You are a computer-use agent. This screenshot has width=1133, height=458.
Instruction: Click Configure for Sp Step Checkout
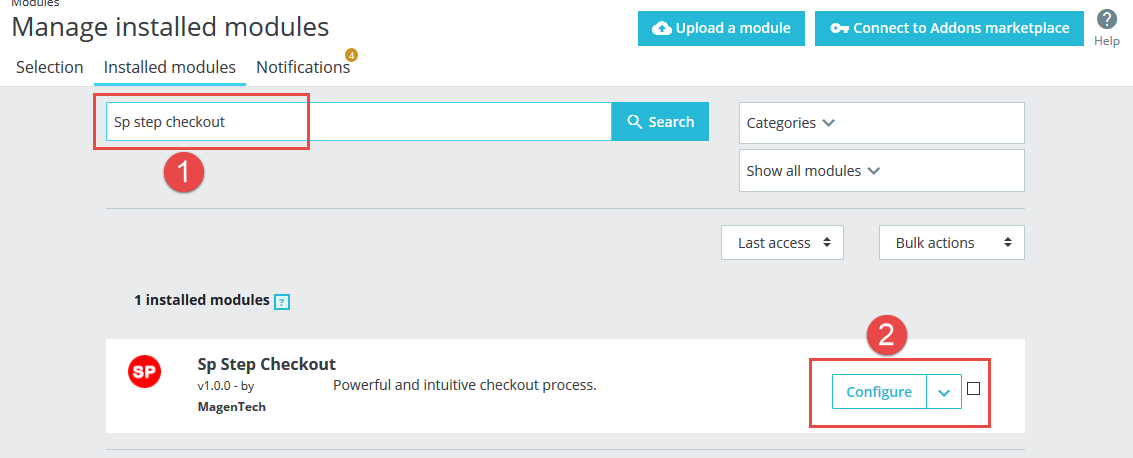879,392
